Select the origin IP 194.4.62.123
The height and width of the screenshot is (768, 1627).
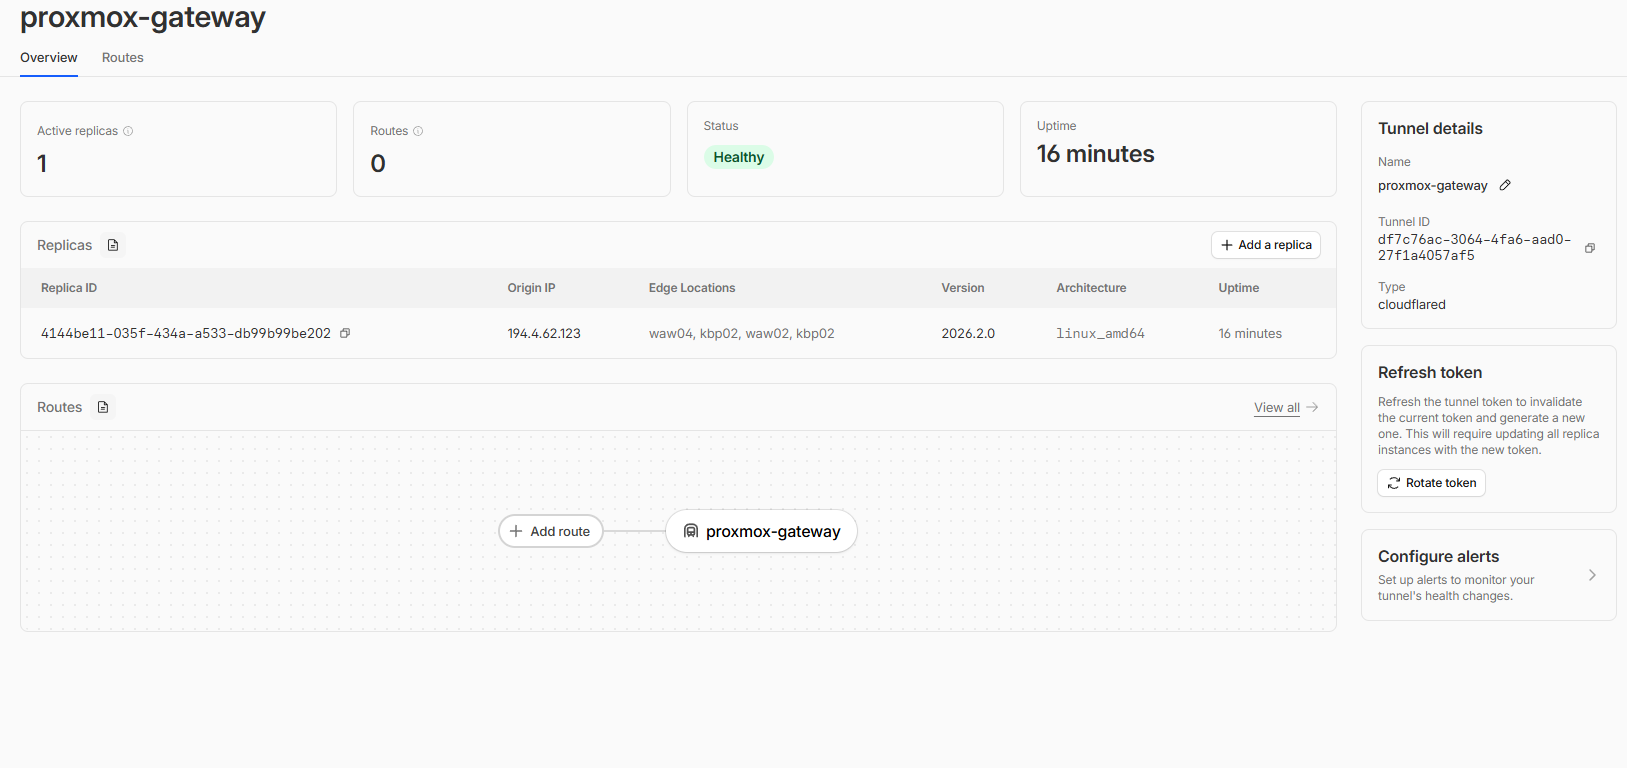click(x=544, y=333)
